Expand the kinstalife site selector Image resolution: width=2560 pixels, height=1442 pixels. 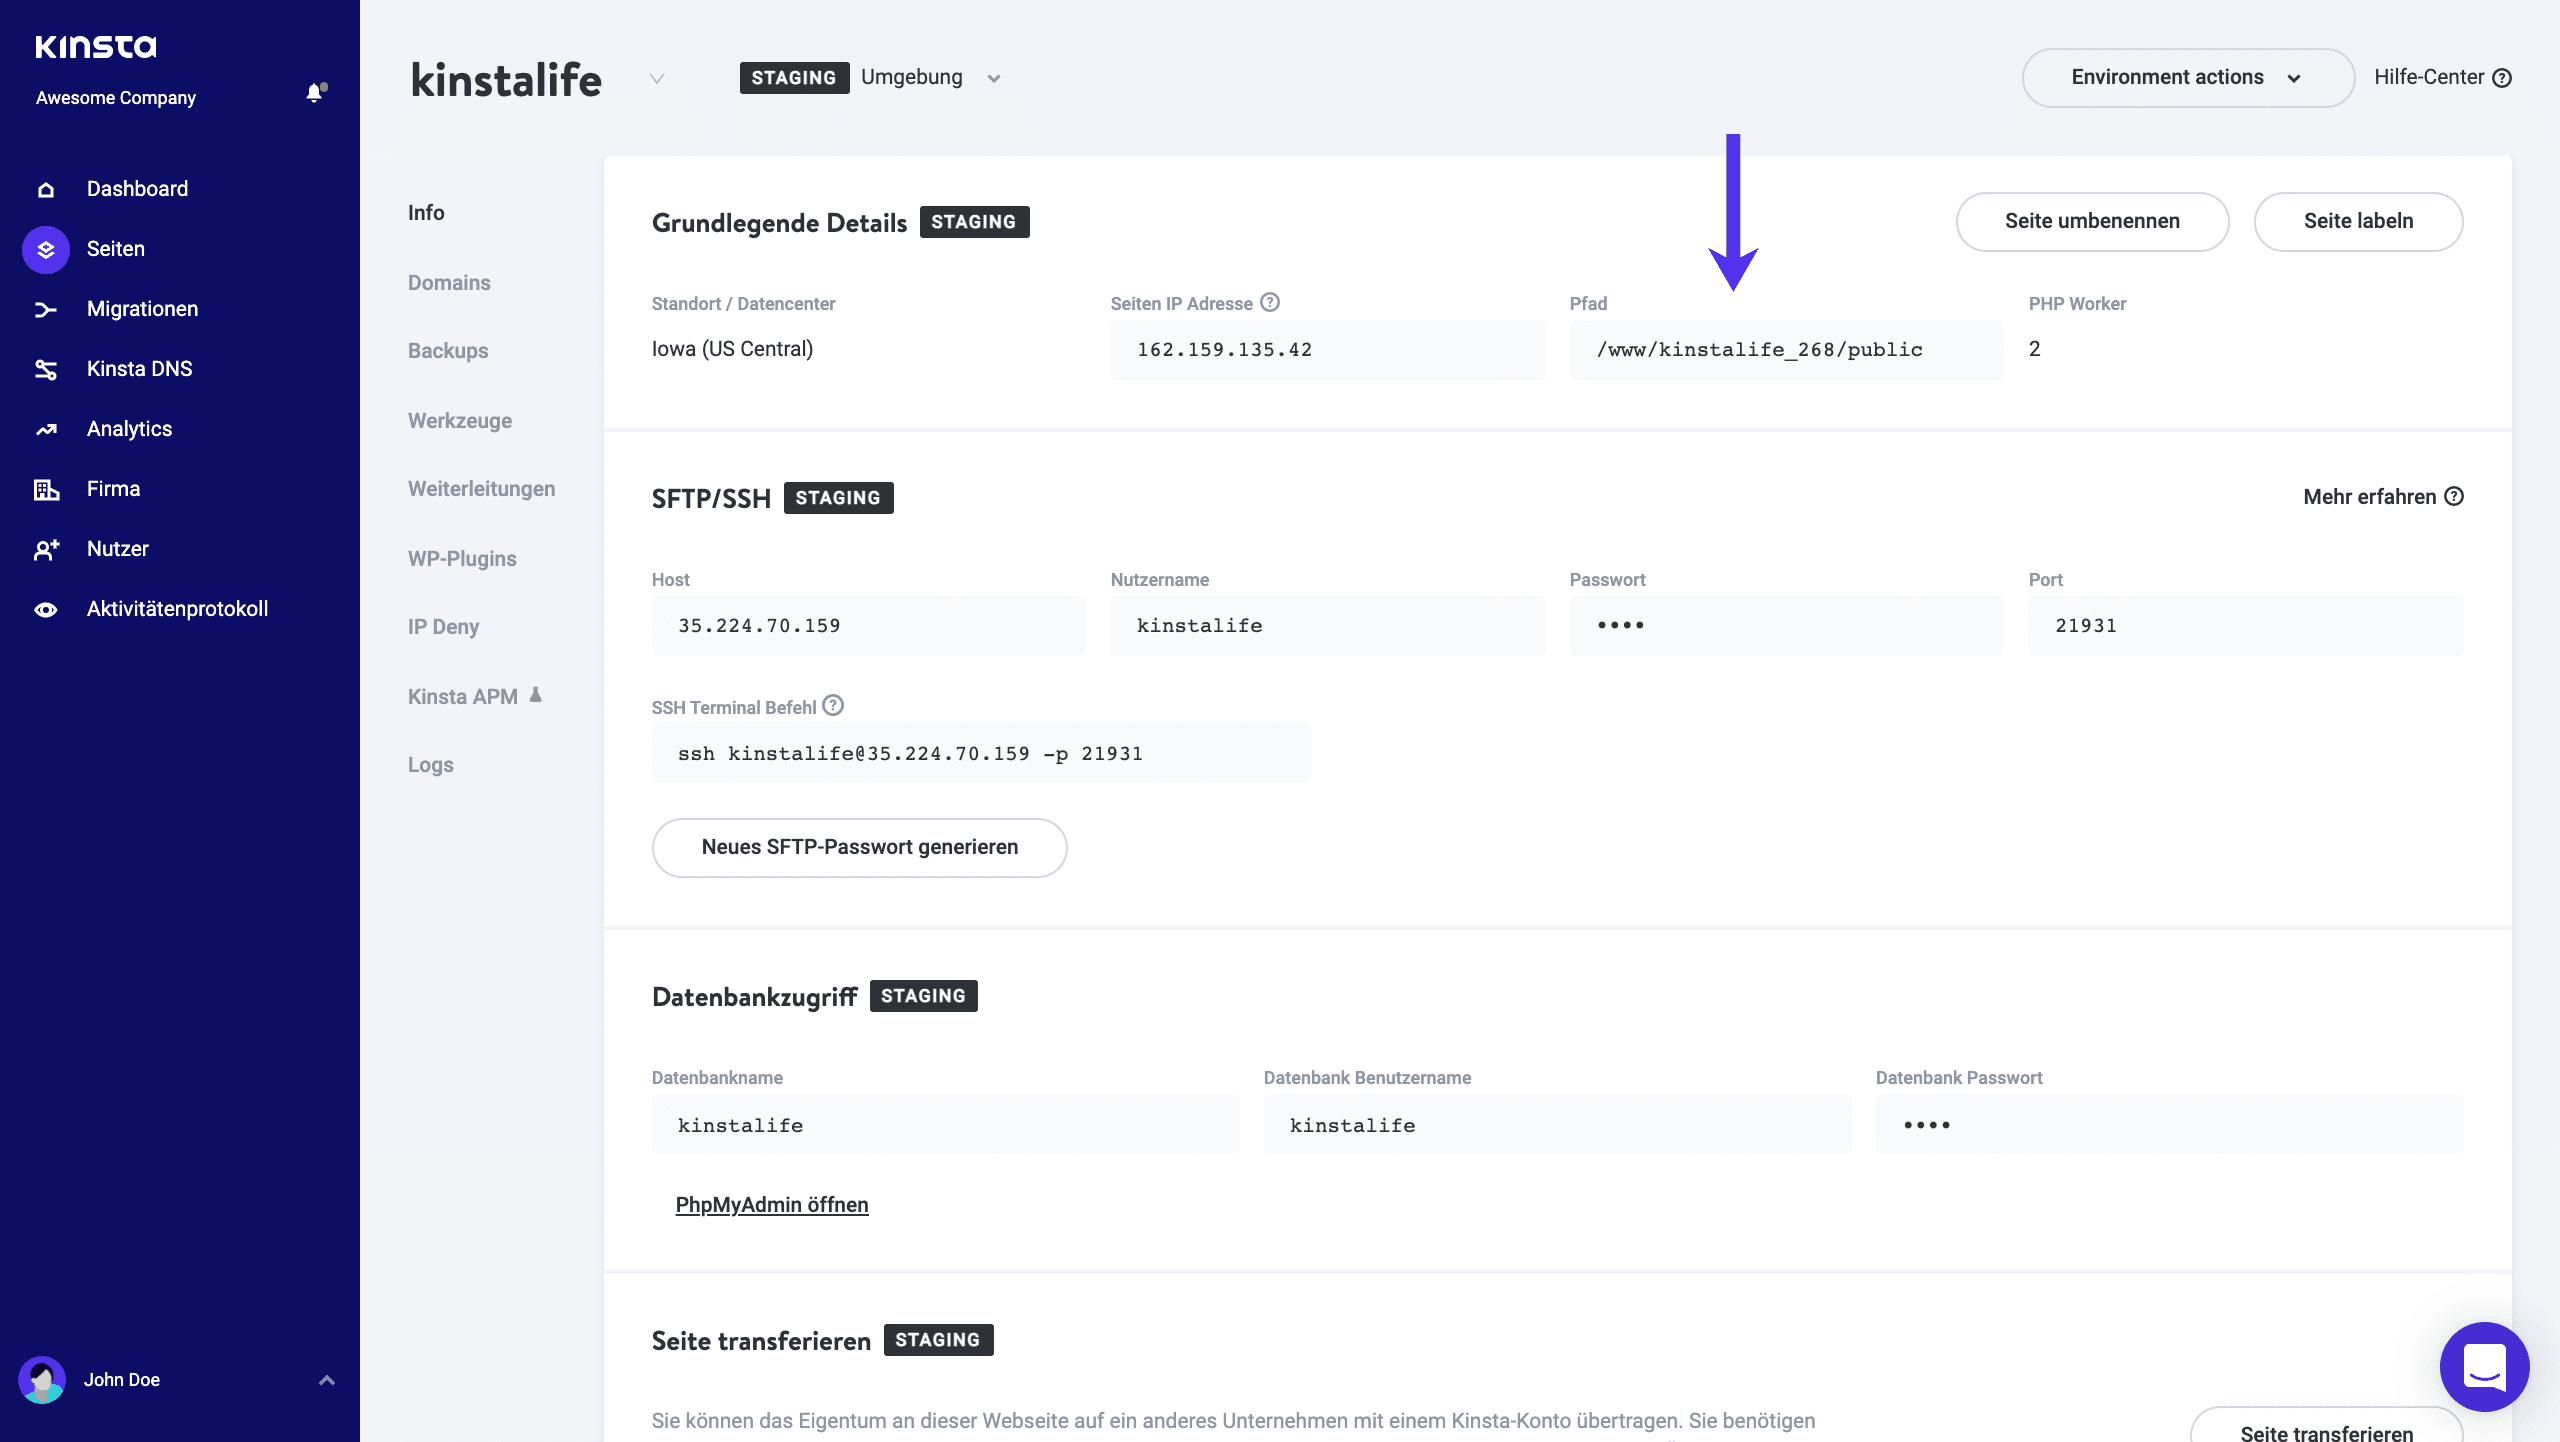pyautogui.click(x=657, y=79)
